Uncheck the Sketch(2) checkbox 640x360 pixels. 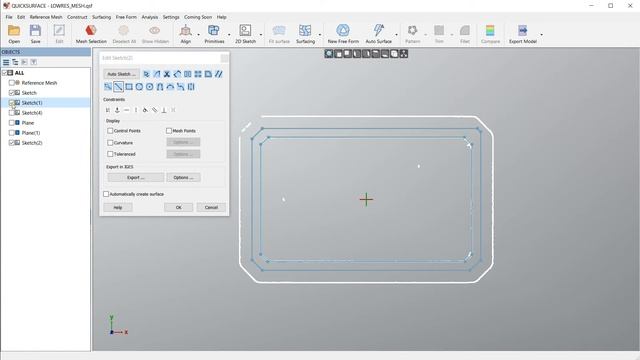coord(12,142)
